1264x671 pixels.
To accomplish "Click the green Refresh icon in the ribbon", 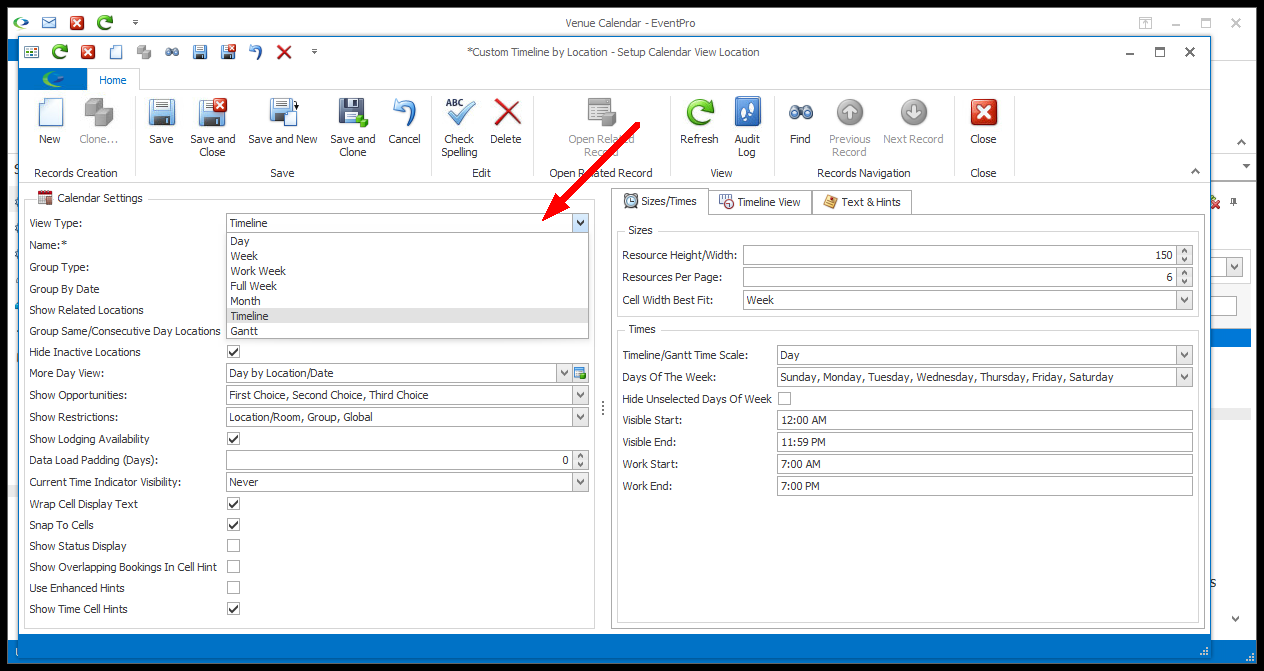I will [699, 112].
